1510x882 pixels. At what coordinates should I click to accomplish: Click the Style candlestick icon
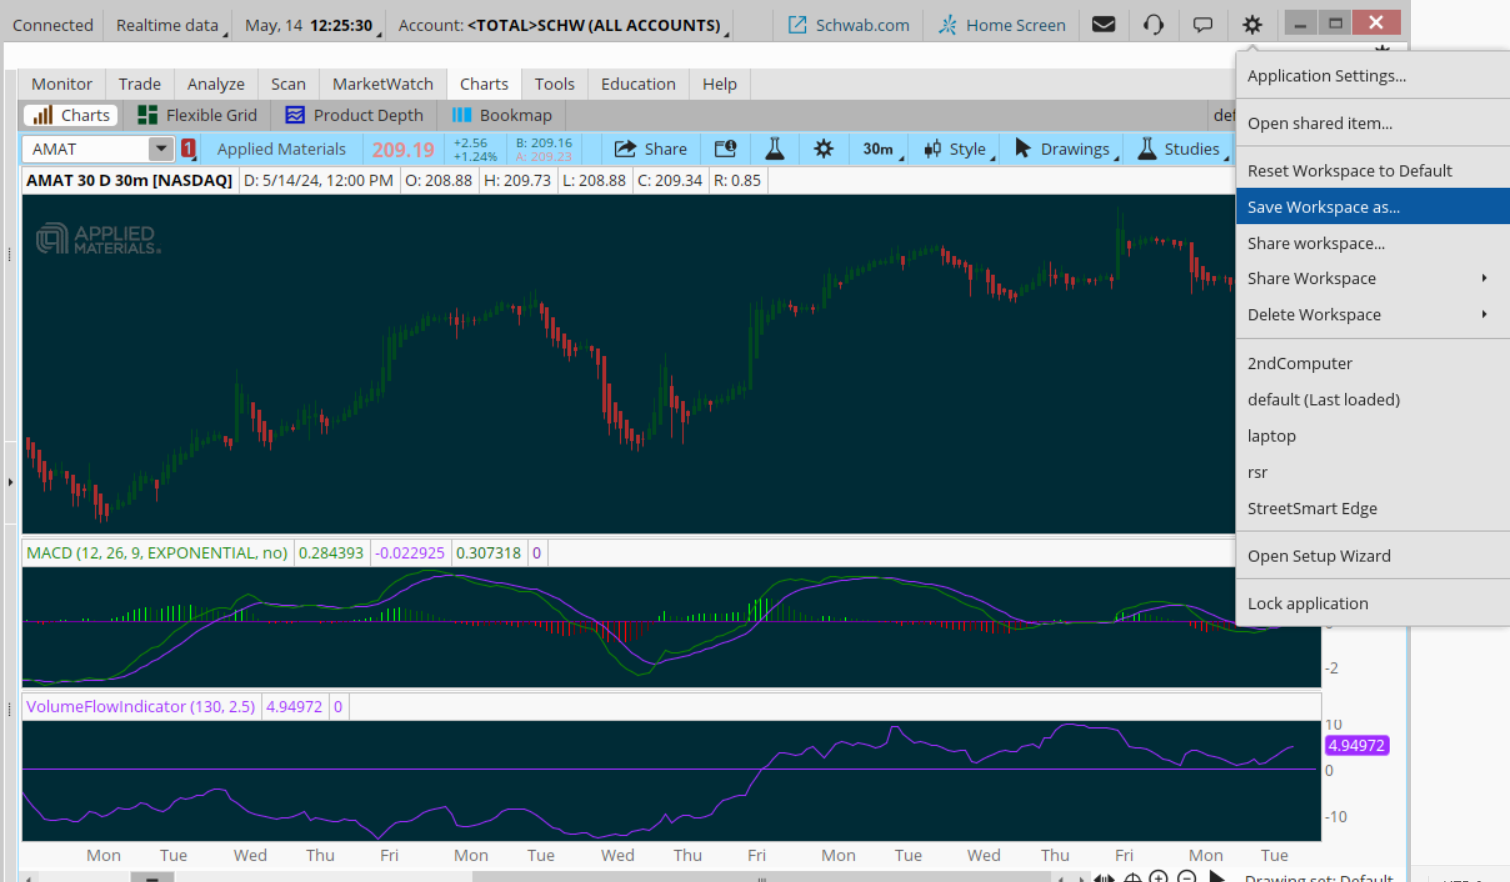click(x=932, y=149)
